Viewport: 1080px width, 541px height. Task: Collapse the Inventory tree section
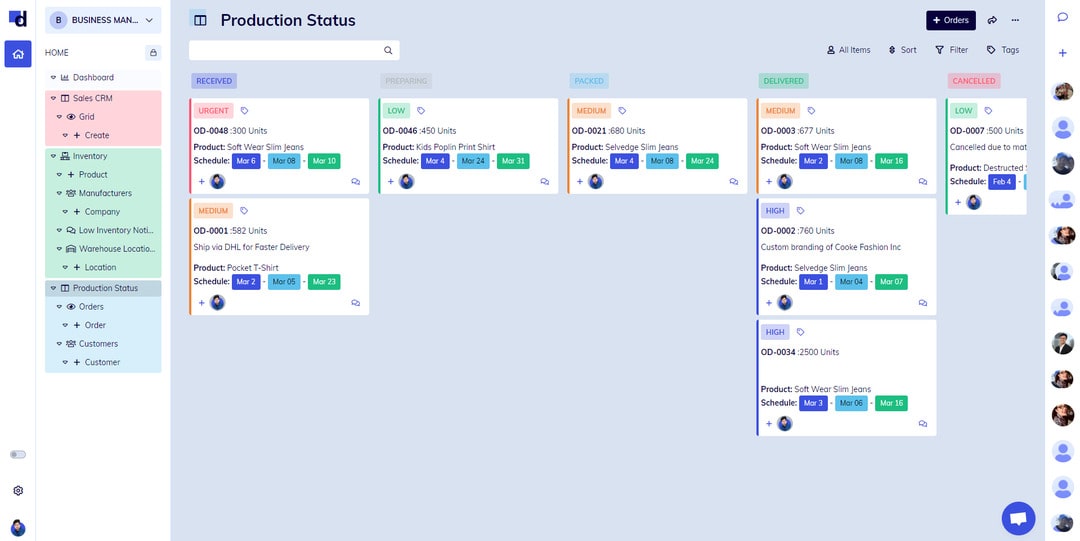click(53, 156)
